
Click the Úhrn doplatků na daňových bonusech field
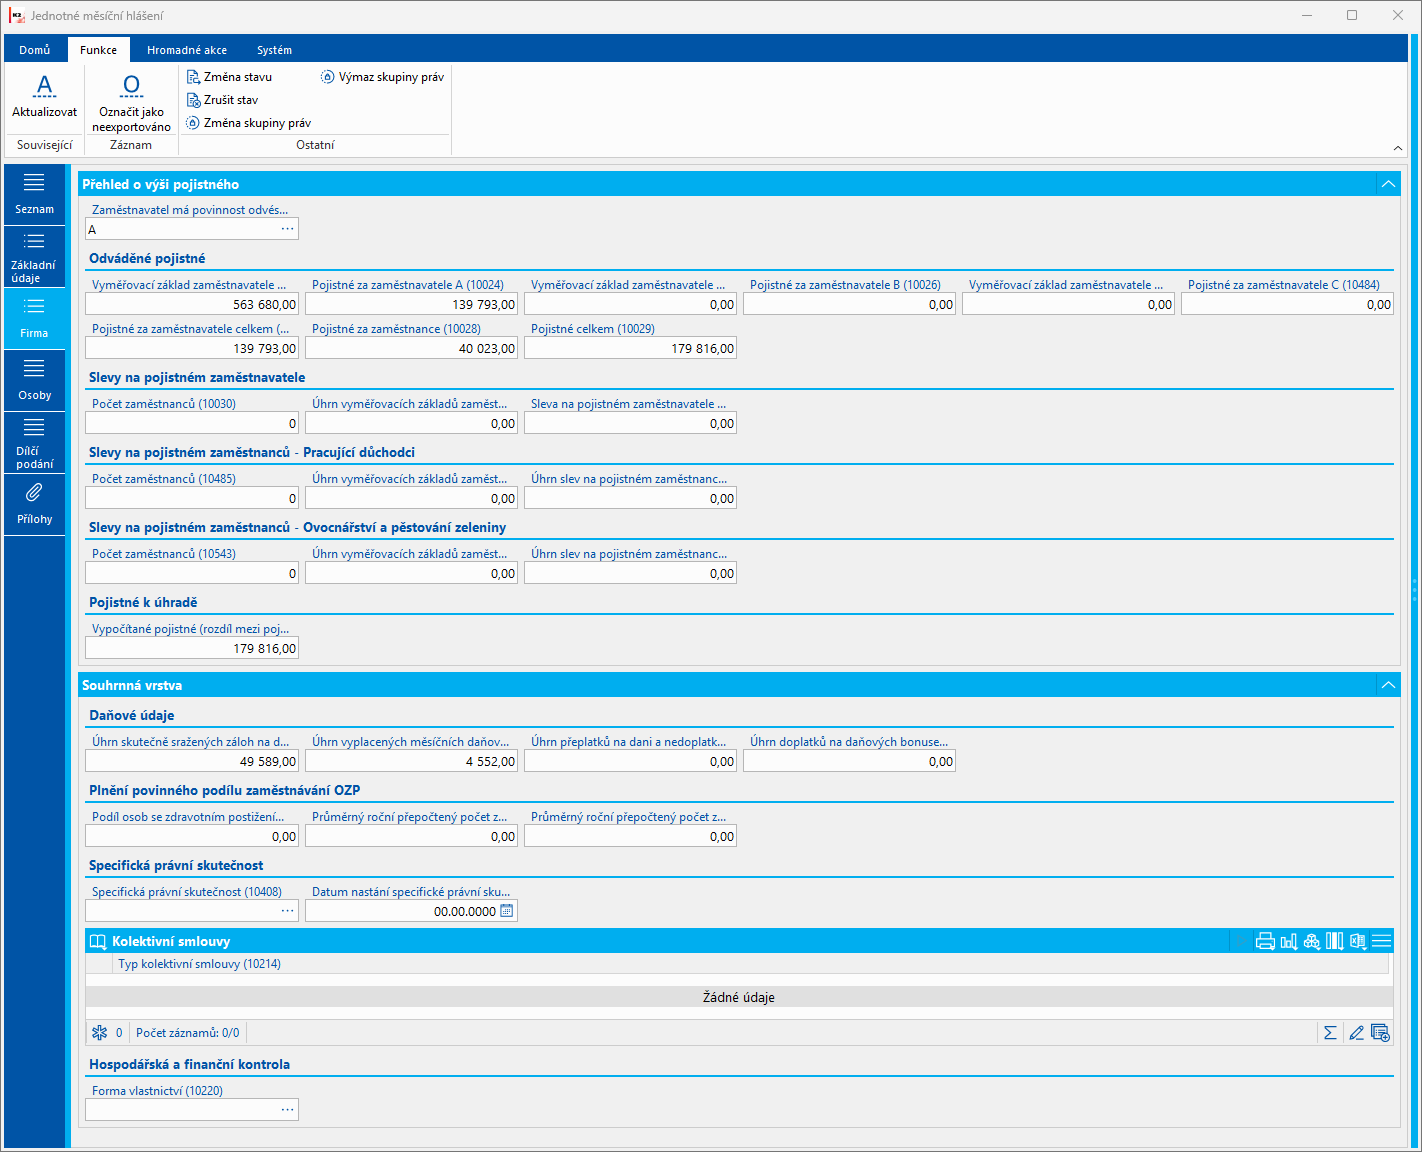849,761
